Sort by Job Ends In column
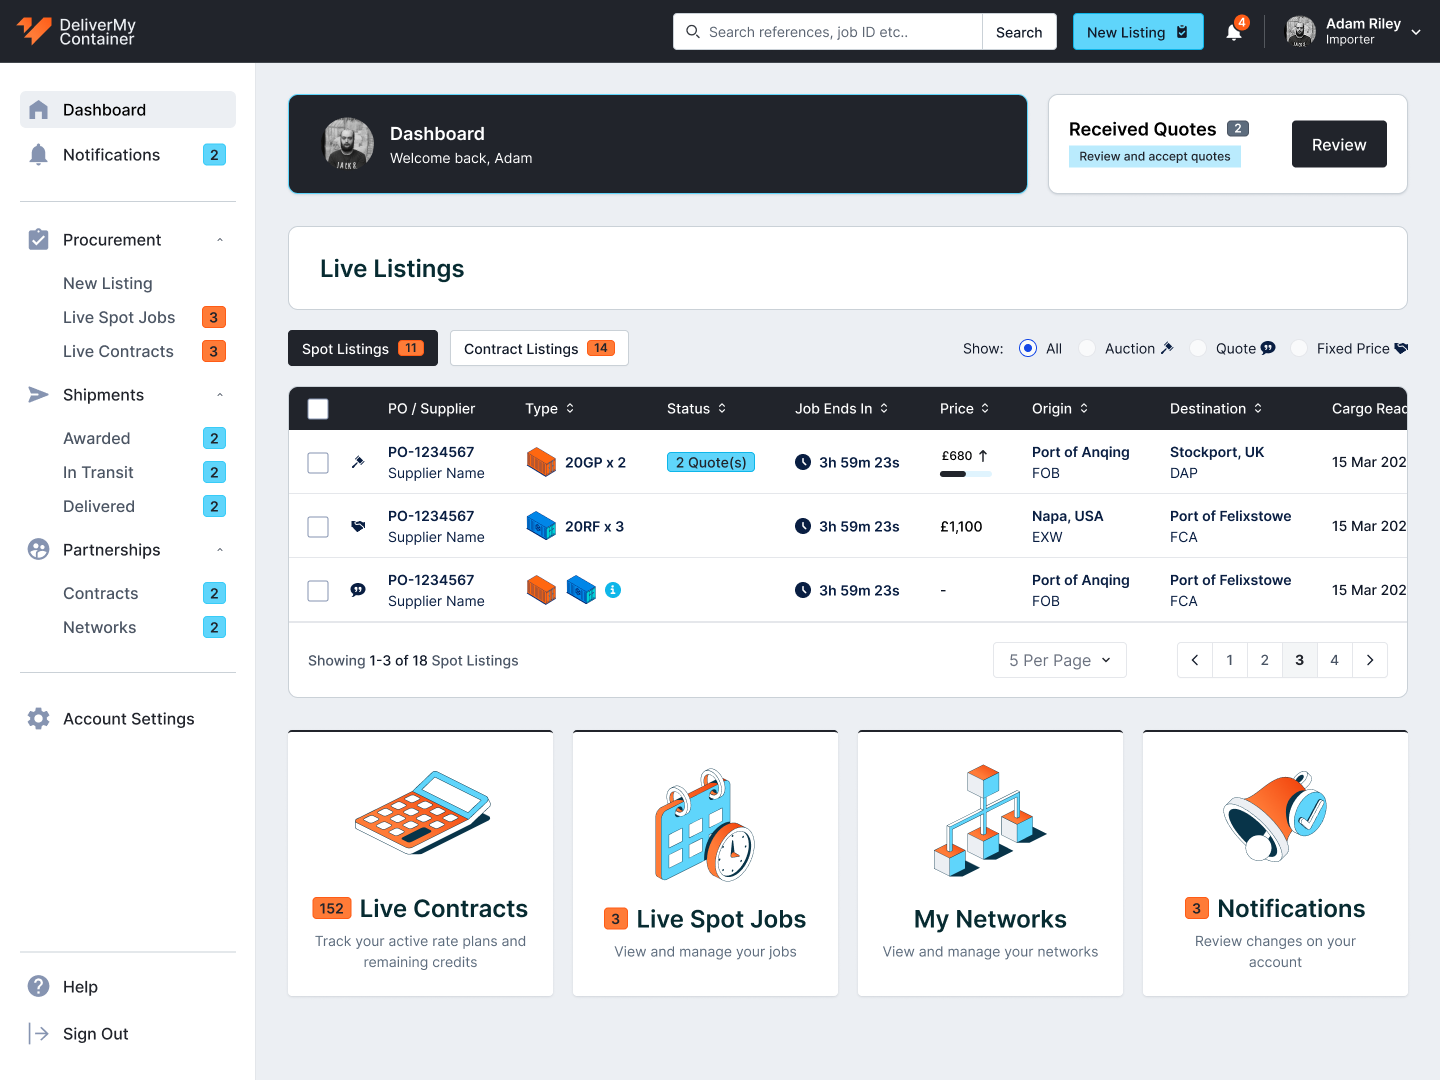Image resolution: width=1440 pixels, height=1080 pixels. pos(842,408)
